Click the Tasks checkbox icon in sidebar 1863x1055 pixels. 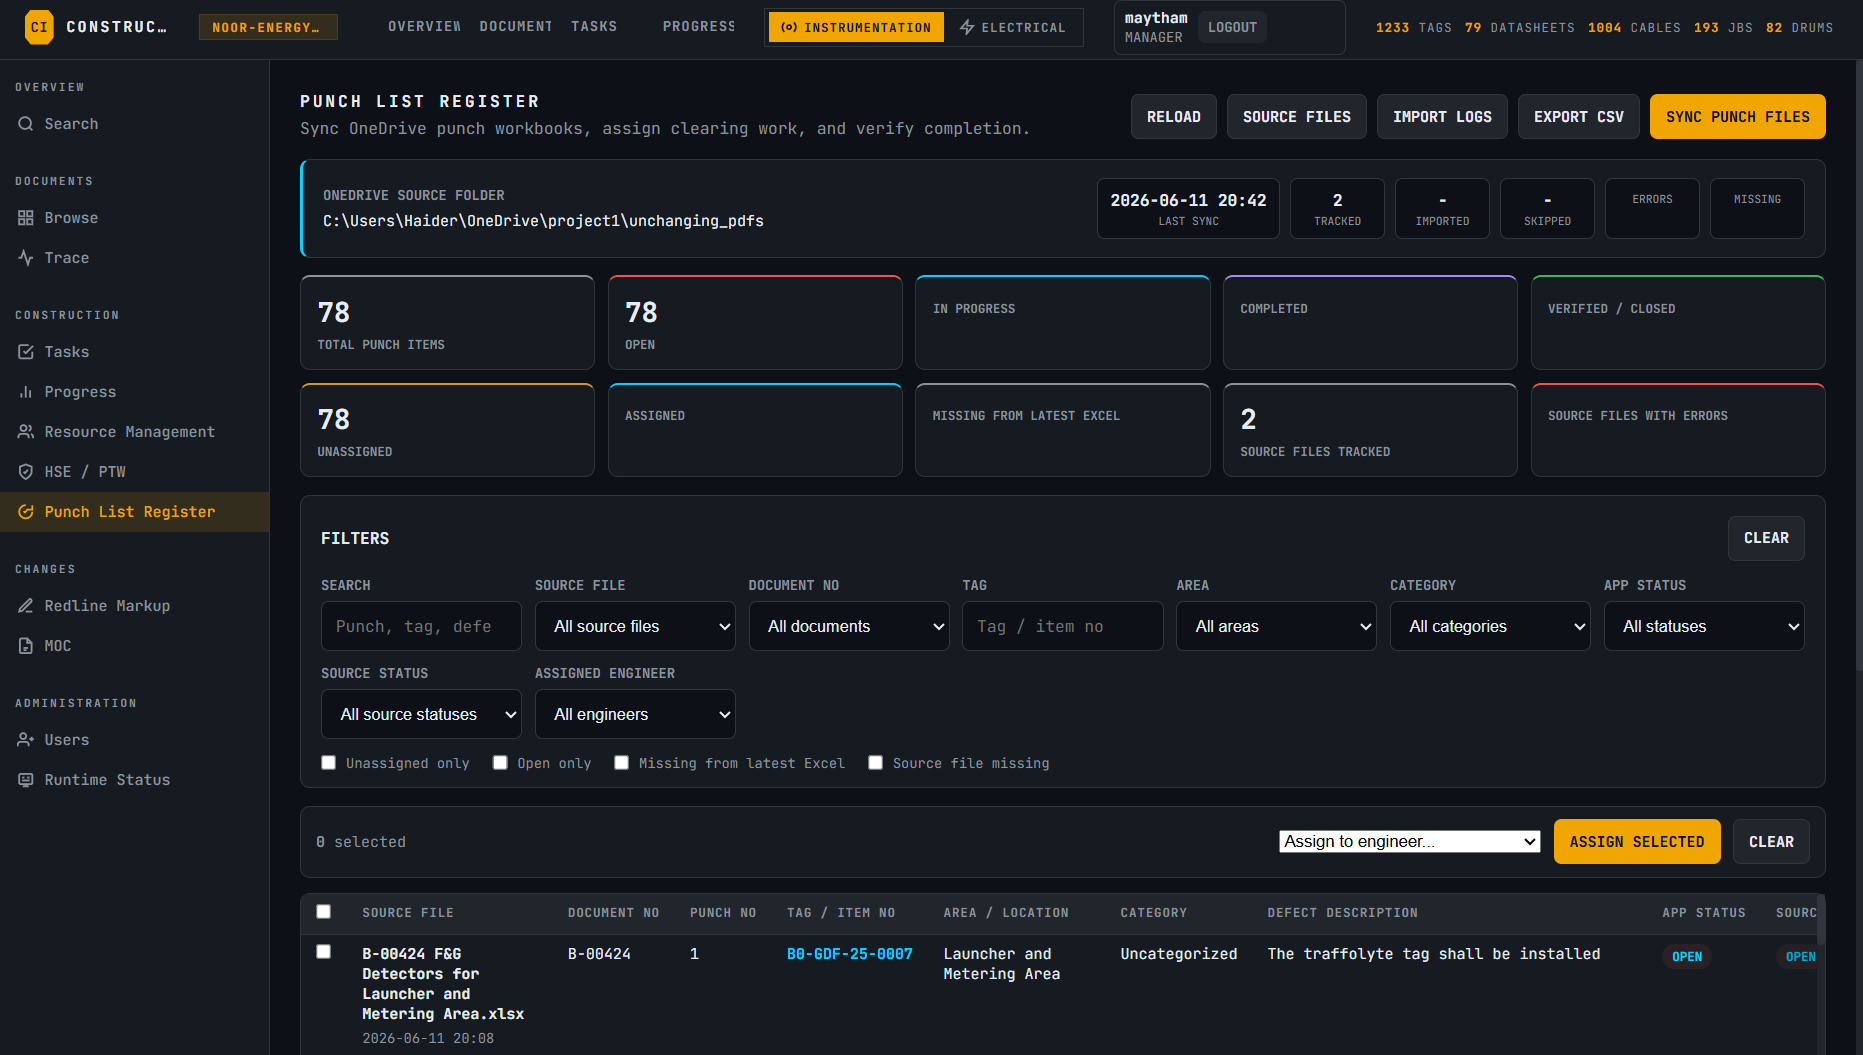click(x=26, y=352)
